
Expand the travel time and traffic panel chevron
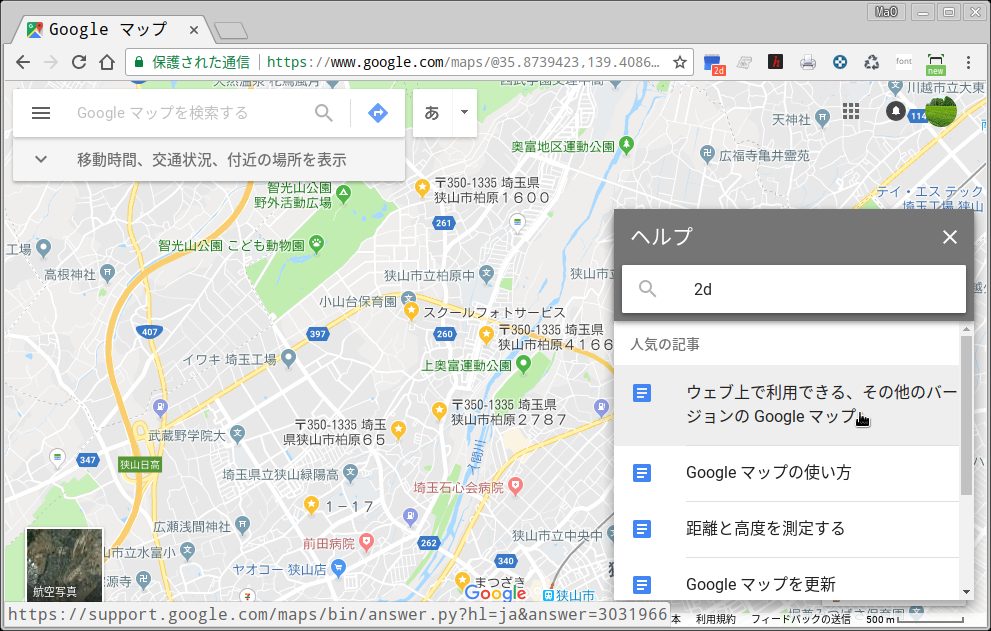(41, 159)
